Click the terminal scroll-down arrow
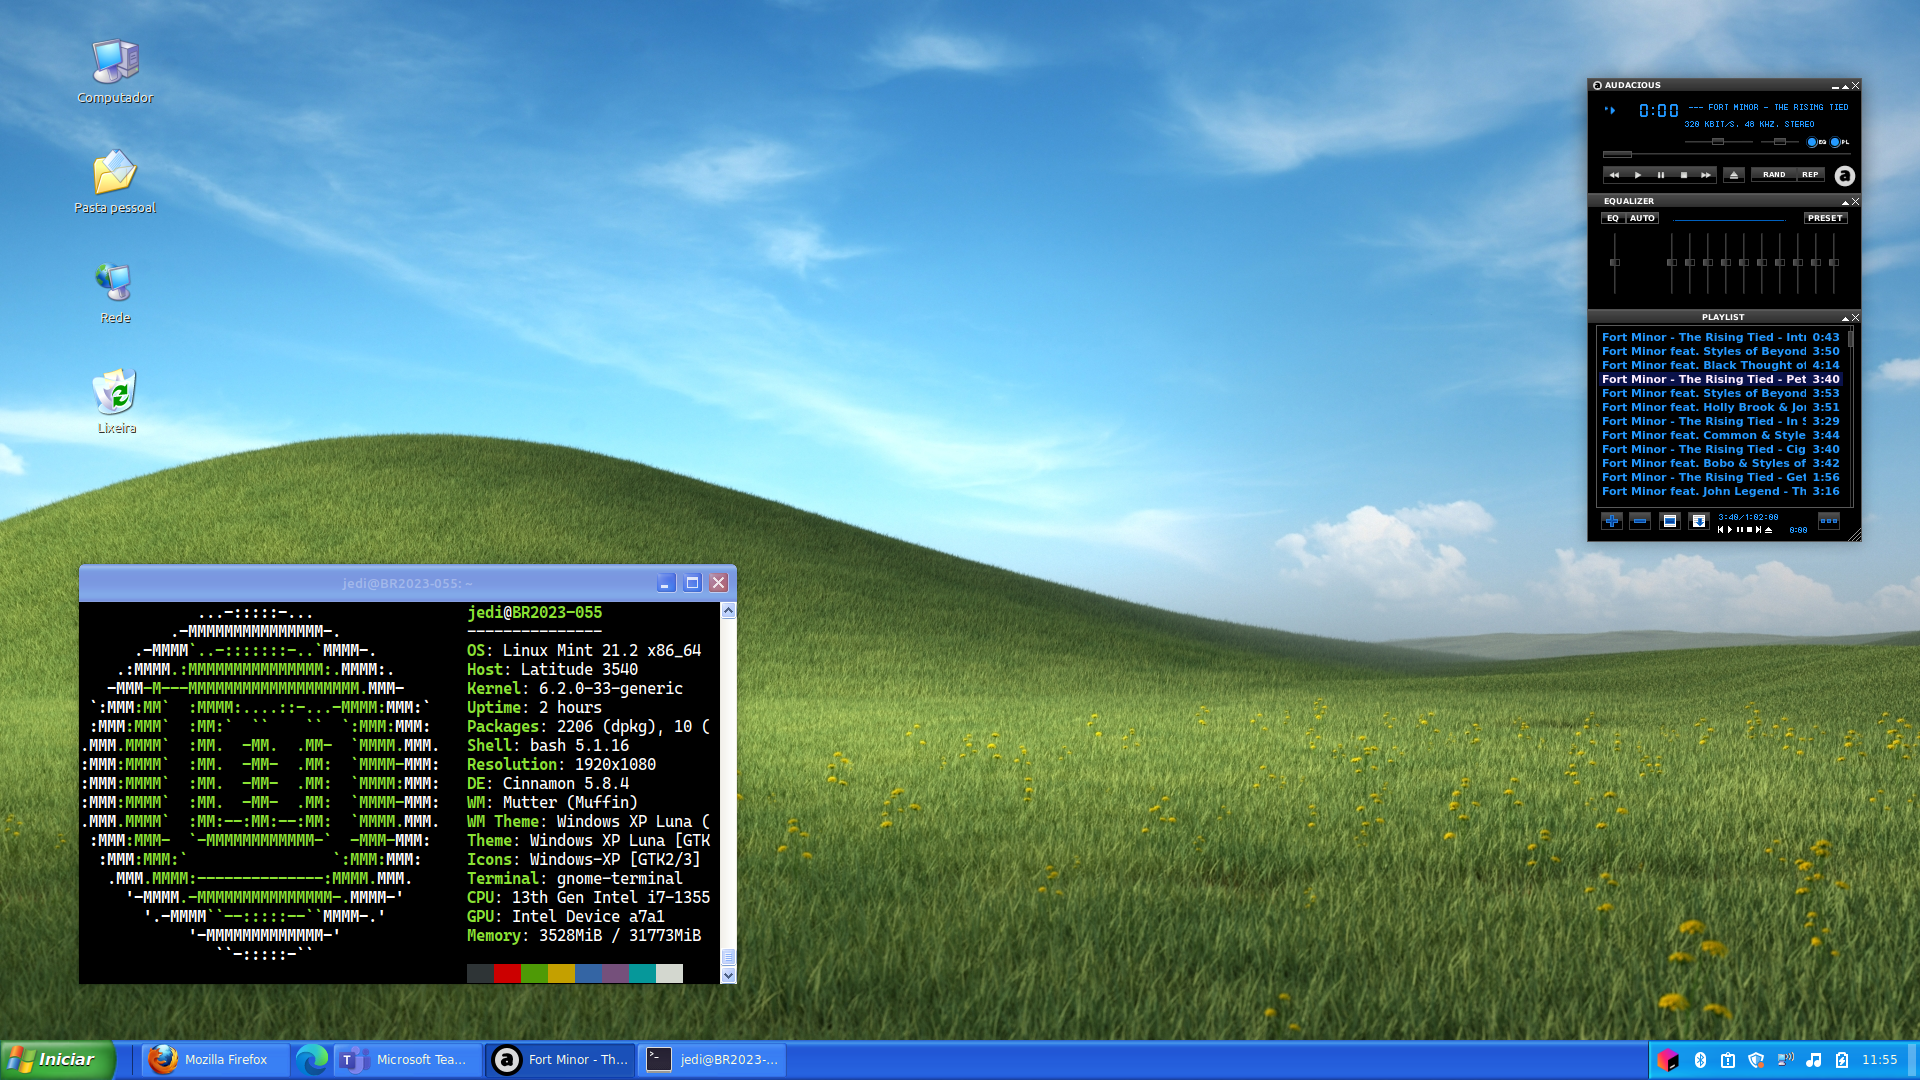Screen dimensions: 1920x1080 (728, 975)
